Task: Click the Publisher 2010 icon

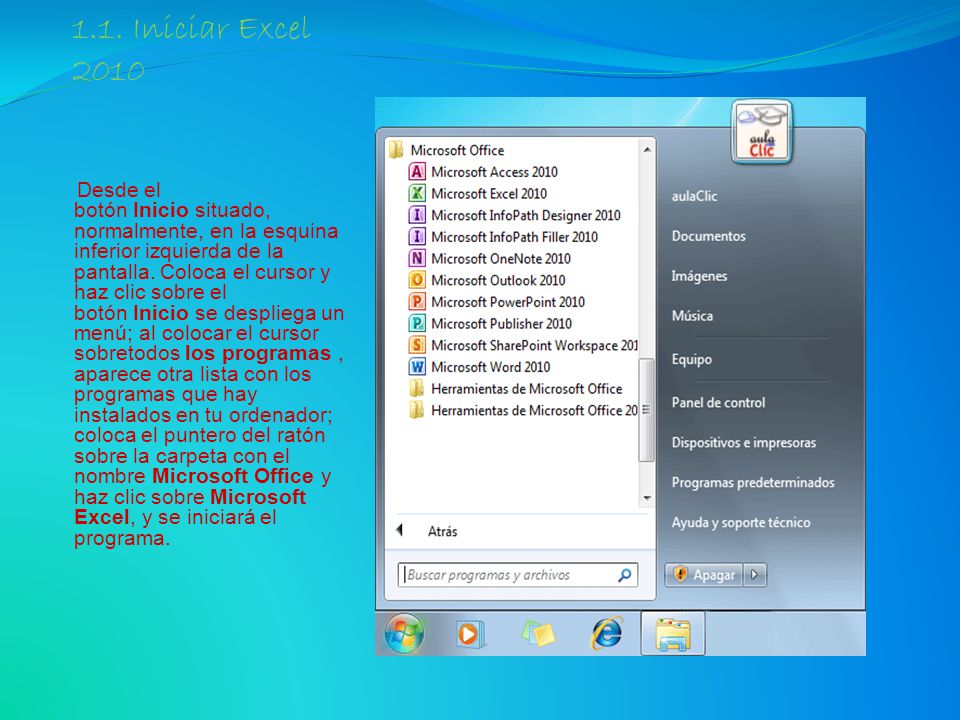Action: click(x=417, y=323)
